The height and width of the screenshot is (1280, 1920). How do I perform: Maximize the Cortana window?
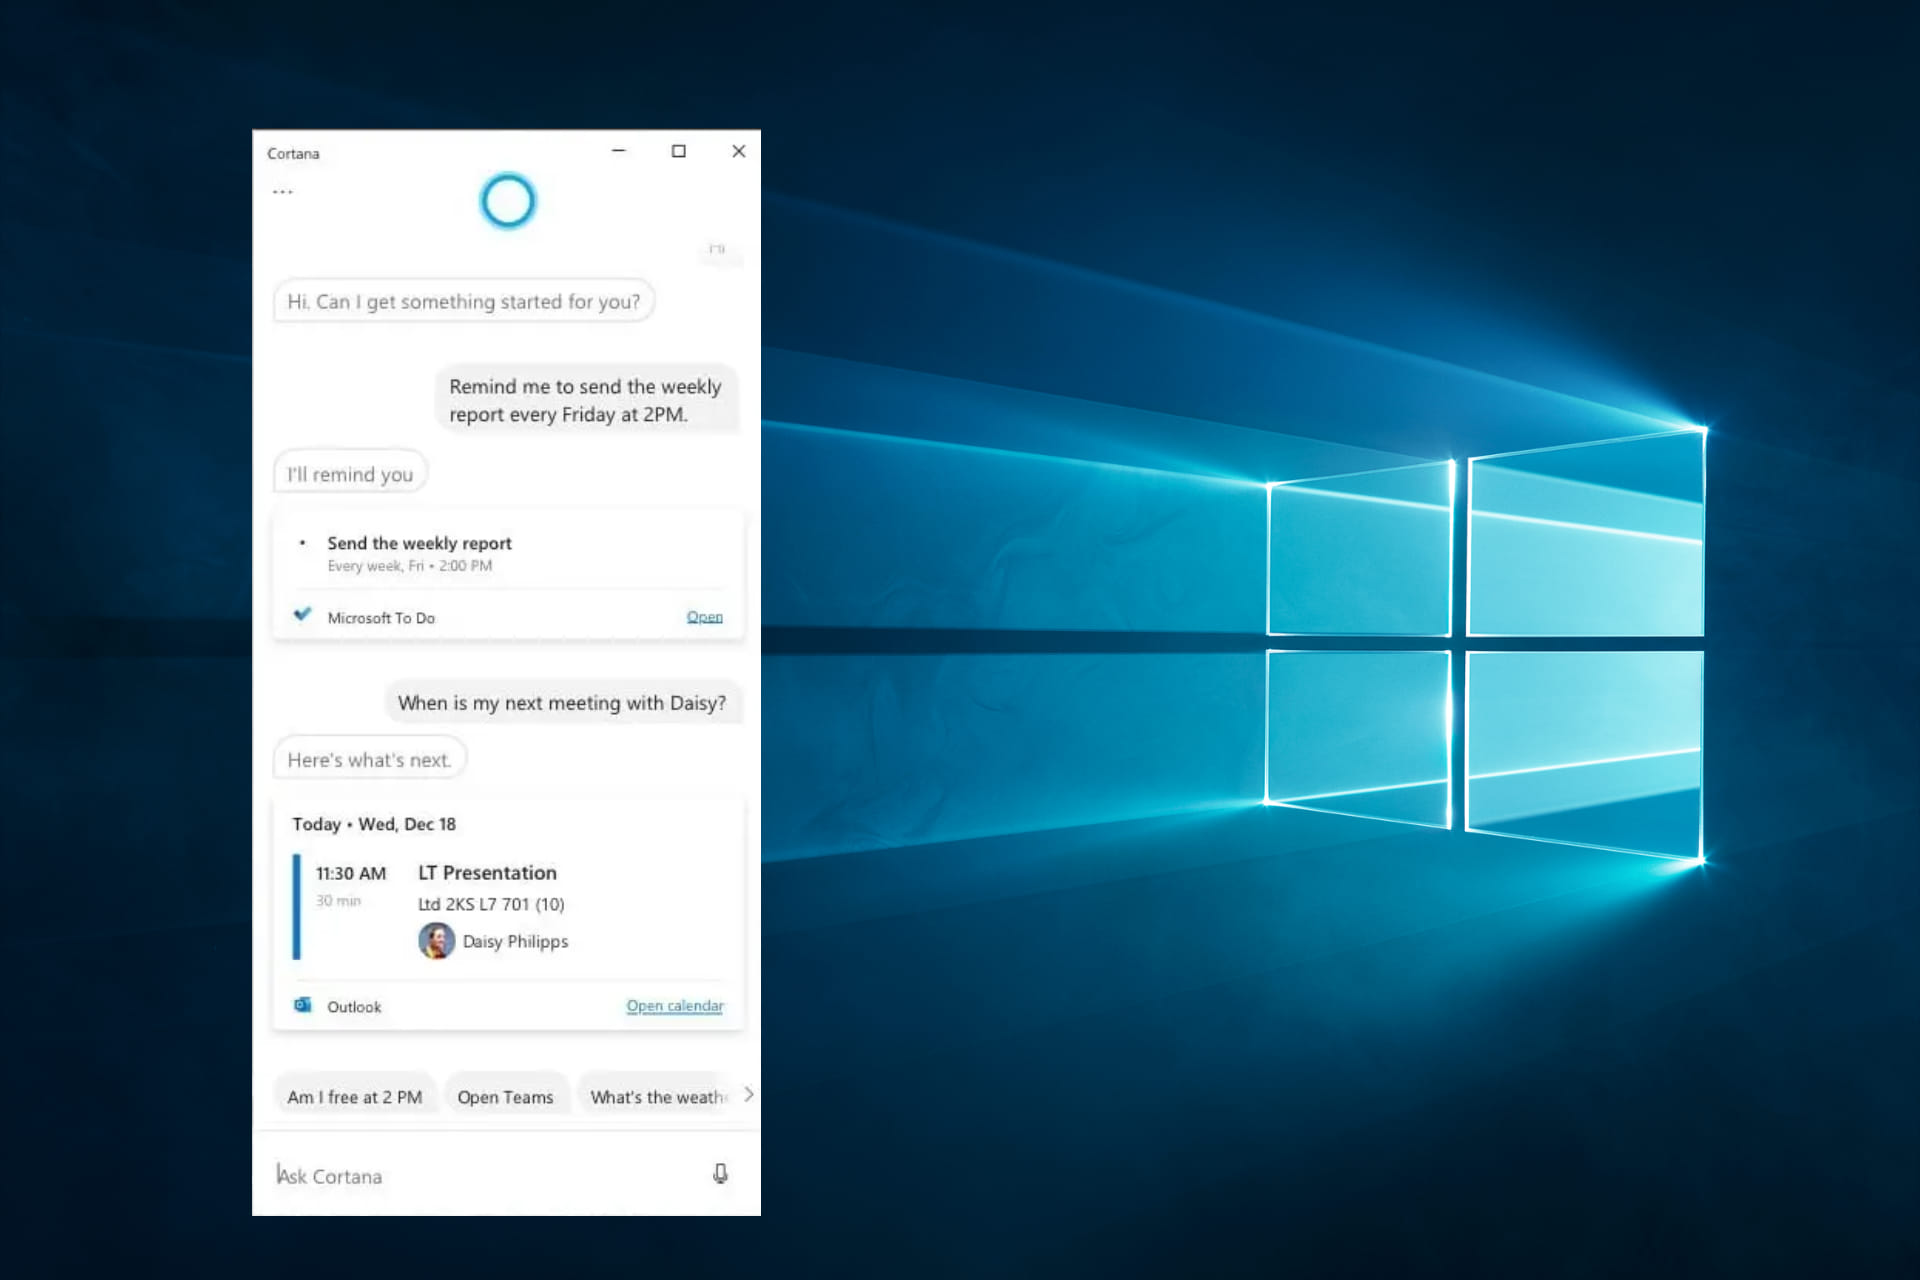[x=679, y=151]
